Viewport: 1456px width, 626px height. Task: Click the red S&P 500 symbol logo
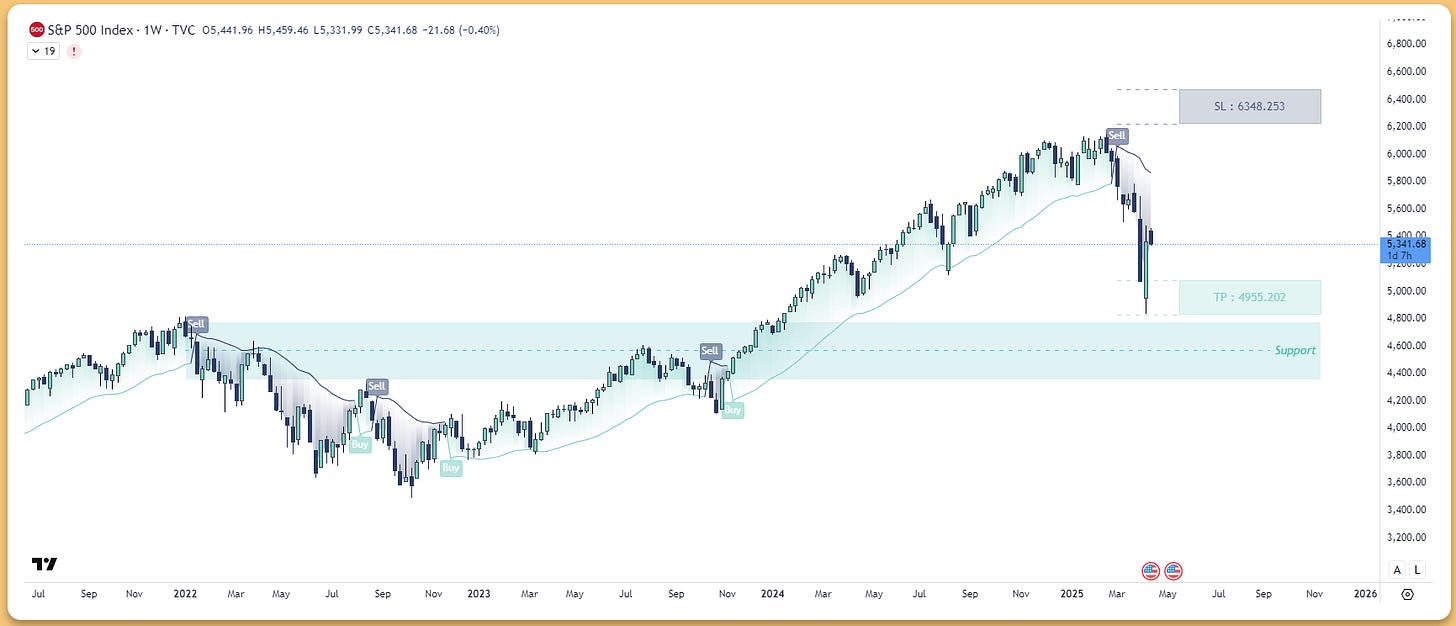coord(37,30)
